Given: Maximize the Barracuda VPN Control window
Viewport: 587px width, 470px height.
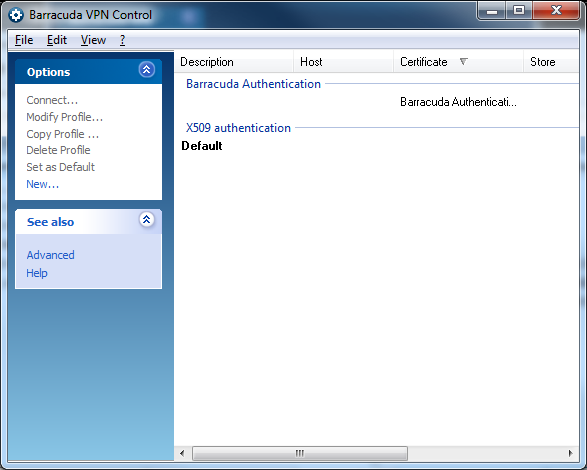Looking at the screenshot, I should click(x=519, y=11).
